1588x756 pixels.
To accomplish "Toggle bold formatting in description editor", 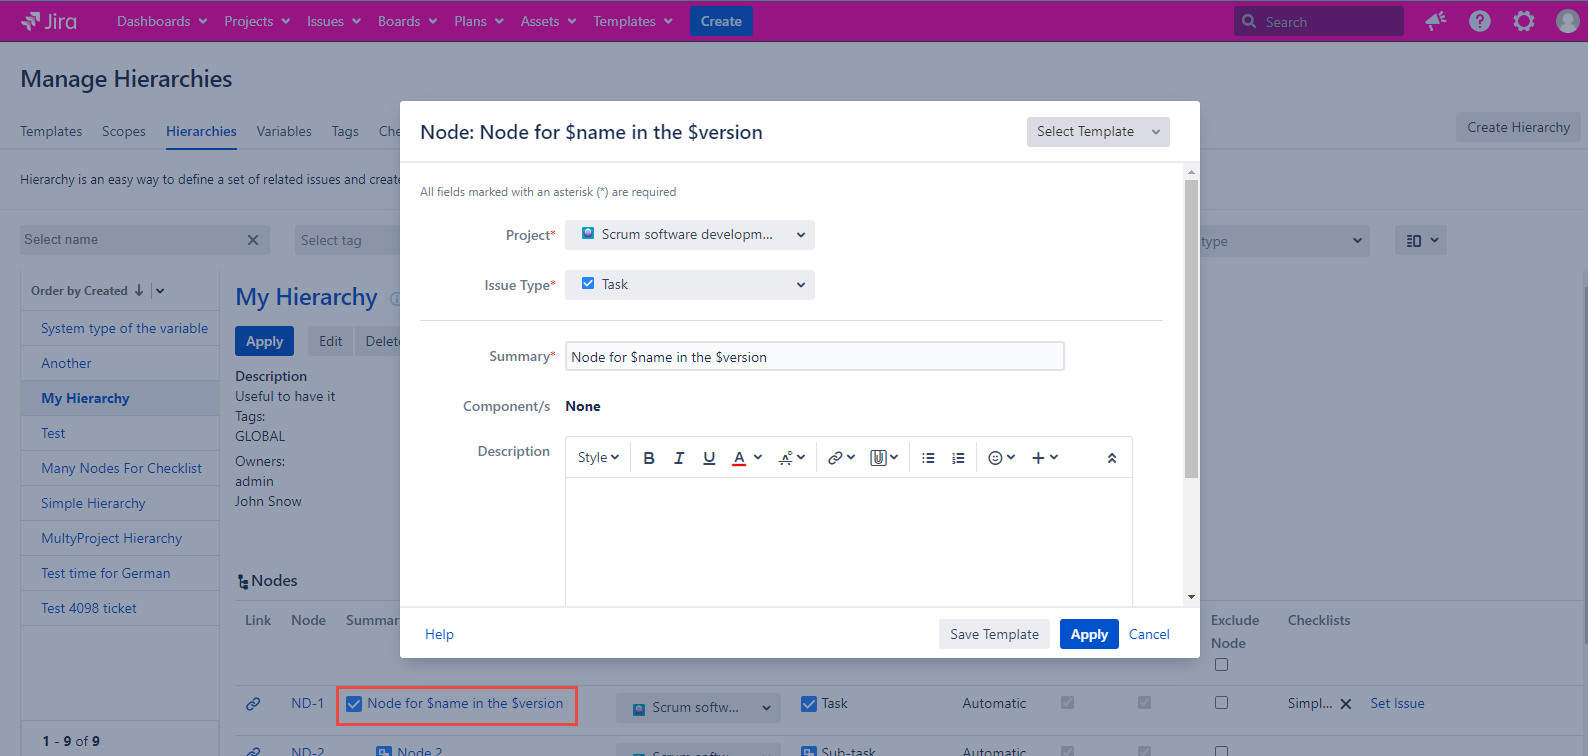I will click(649, 458).
